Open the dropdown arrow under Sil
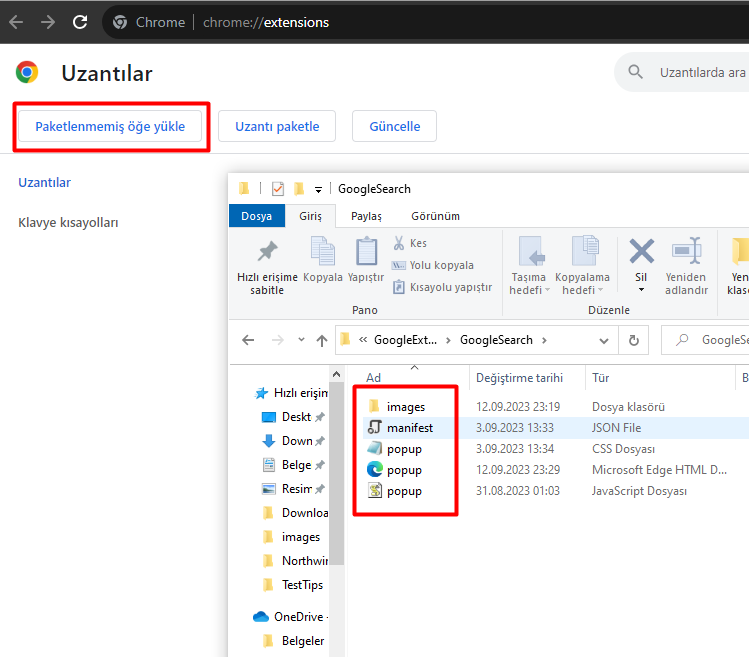This screenshot has width=749, height=657. (x=641, y=290)
